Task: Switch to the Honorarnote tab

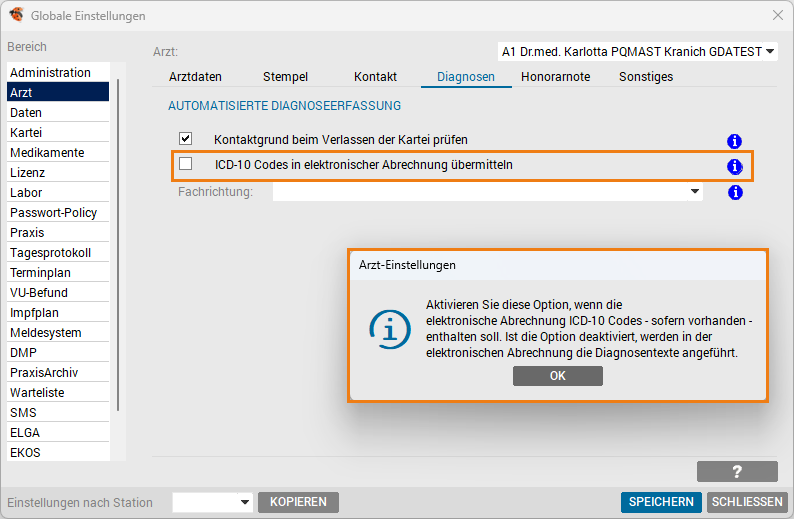Action: coord(555,77)
